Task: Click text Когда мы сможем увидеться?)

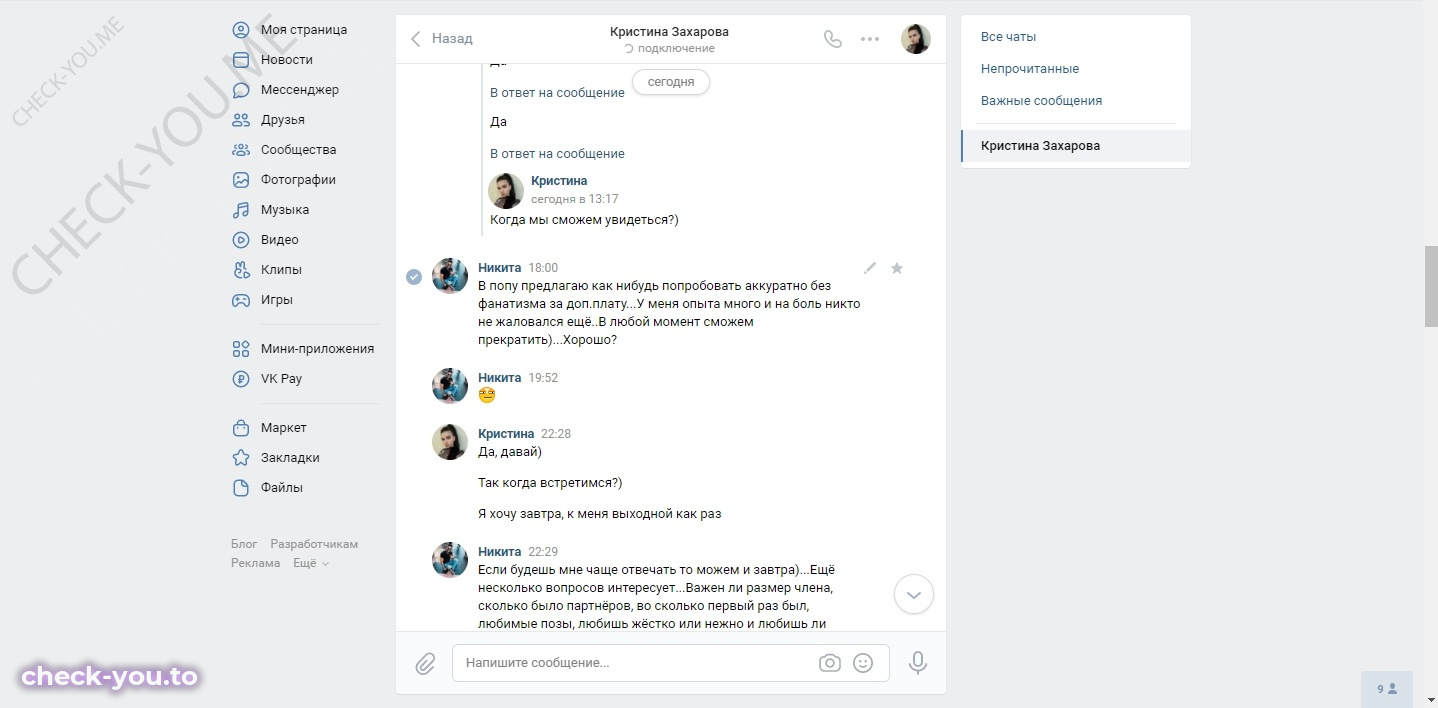Action: coord(584,220)
